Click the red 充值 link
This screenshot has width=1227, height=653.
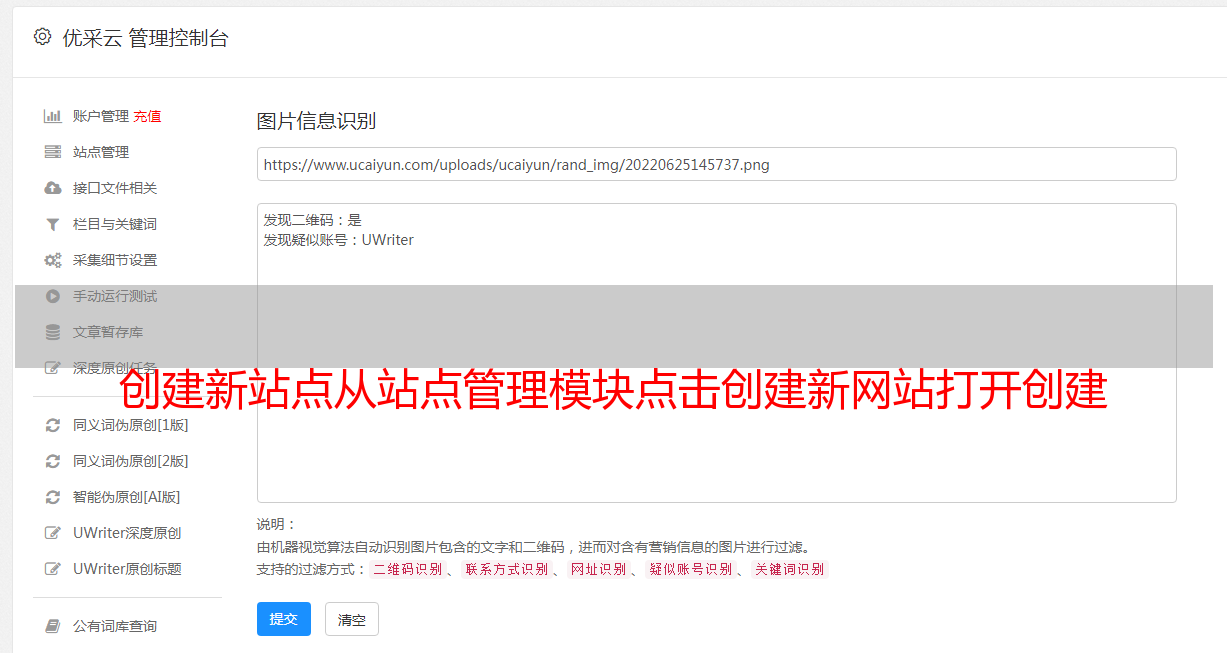click(x=147, y=116)
